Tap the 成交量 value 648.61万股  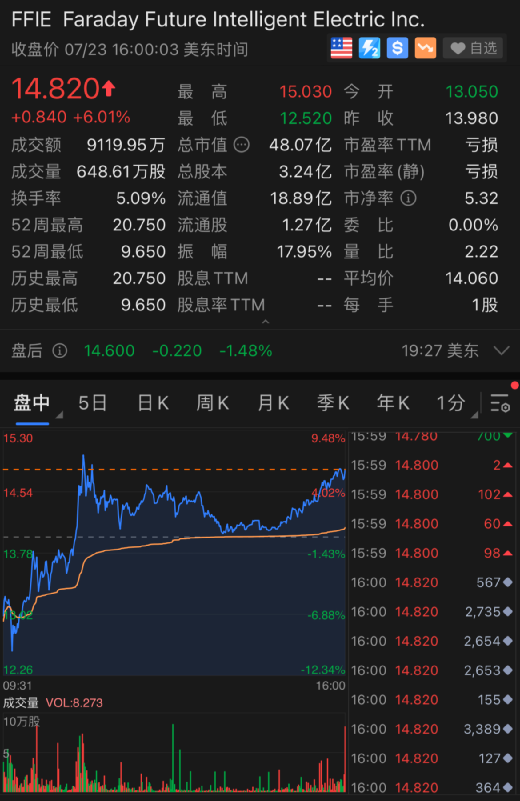click(x=121, y=172)
